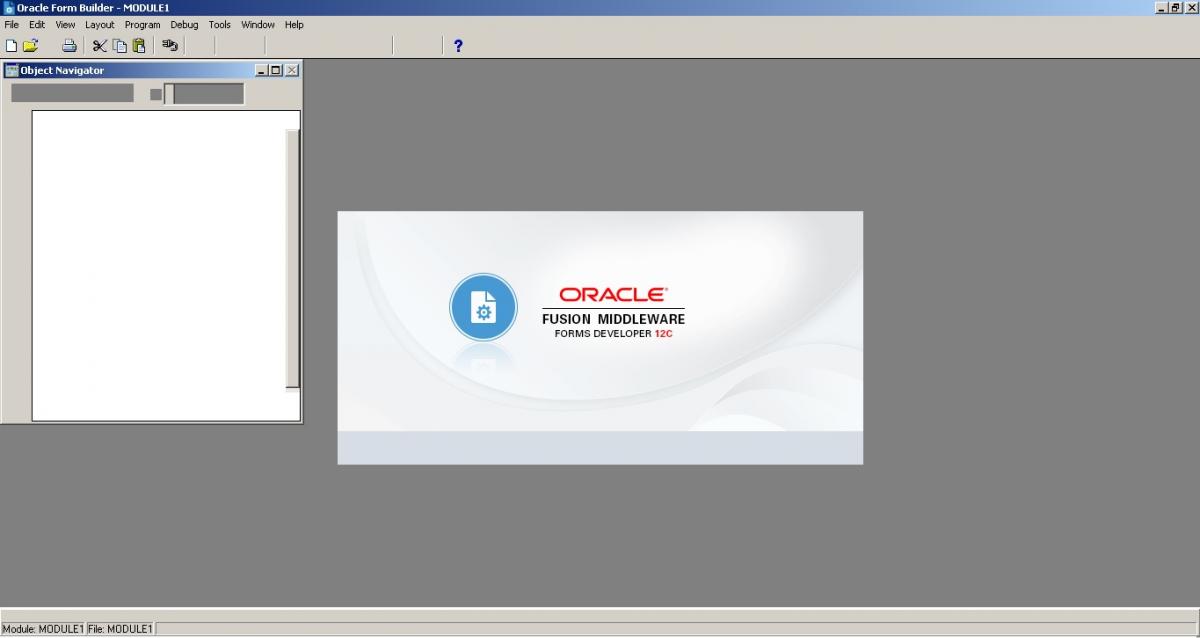Click the Copy icon in toolbar
The width and height of the screenshot is (1200, 638).
point(119,45)
